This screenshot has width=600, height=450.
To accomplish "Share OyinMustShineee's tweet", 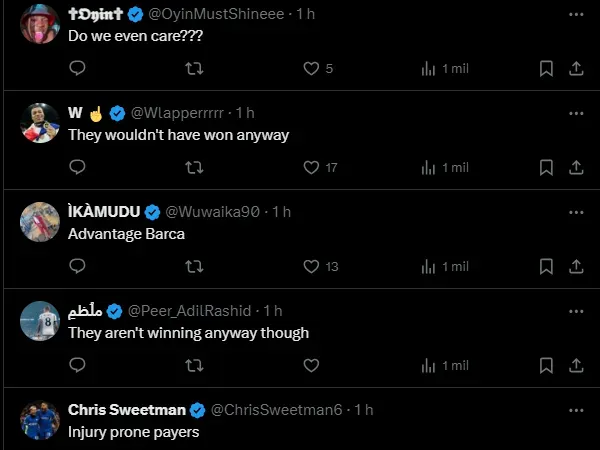I will click(576, 69).
